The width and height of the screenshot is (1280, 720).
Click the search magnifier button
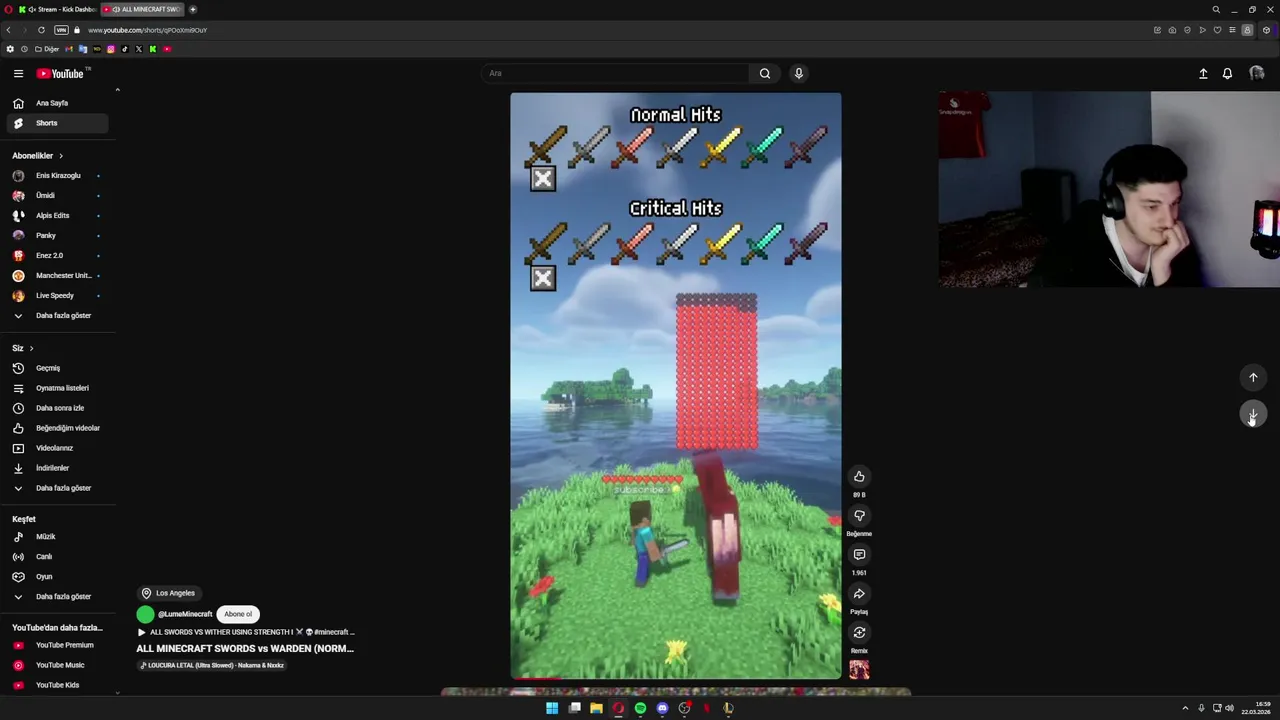[x=765, y=73]
